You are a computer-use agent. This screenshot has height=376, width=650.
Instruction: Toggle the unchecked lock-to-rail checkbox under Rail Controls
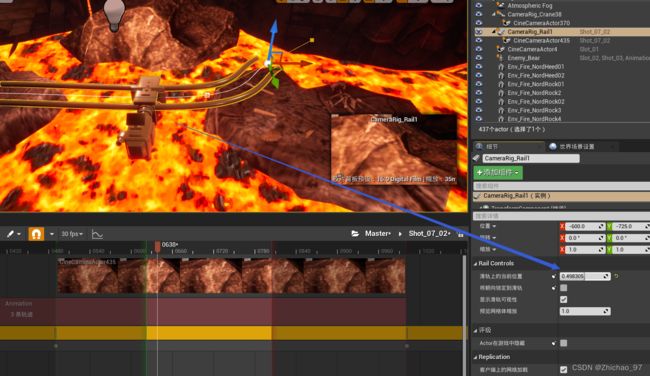(563, 288)
